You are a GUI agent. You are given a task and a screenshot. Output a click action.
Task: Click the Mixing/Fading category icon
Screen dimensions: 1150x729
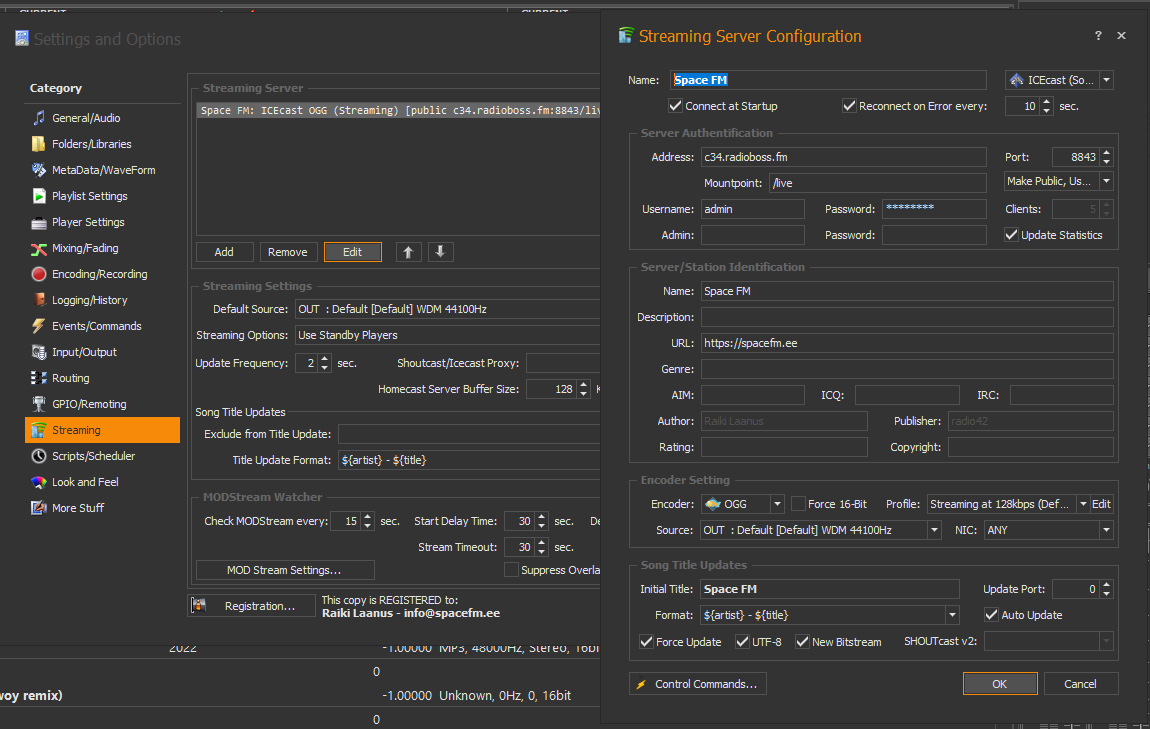[x=39, y=248]
